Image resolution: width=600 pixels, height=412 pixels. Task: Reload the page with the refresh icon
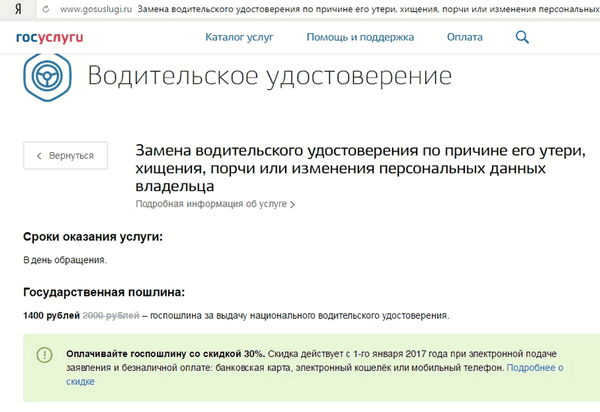click(x=46, y=9)
